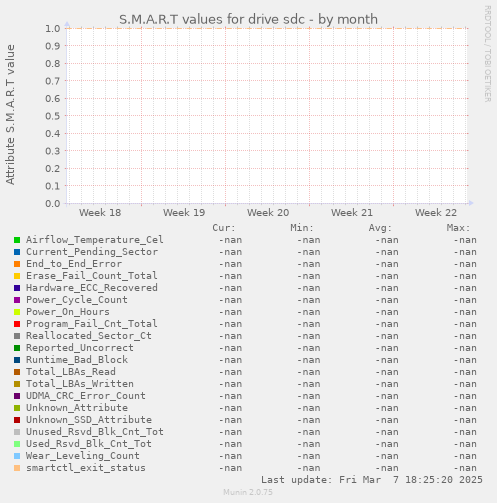Click the Cur value of Airflow_Temperature_Cel

(x=230, y=240)
